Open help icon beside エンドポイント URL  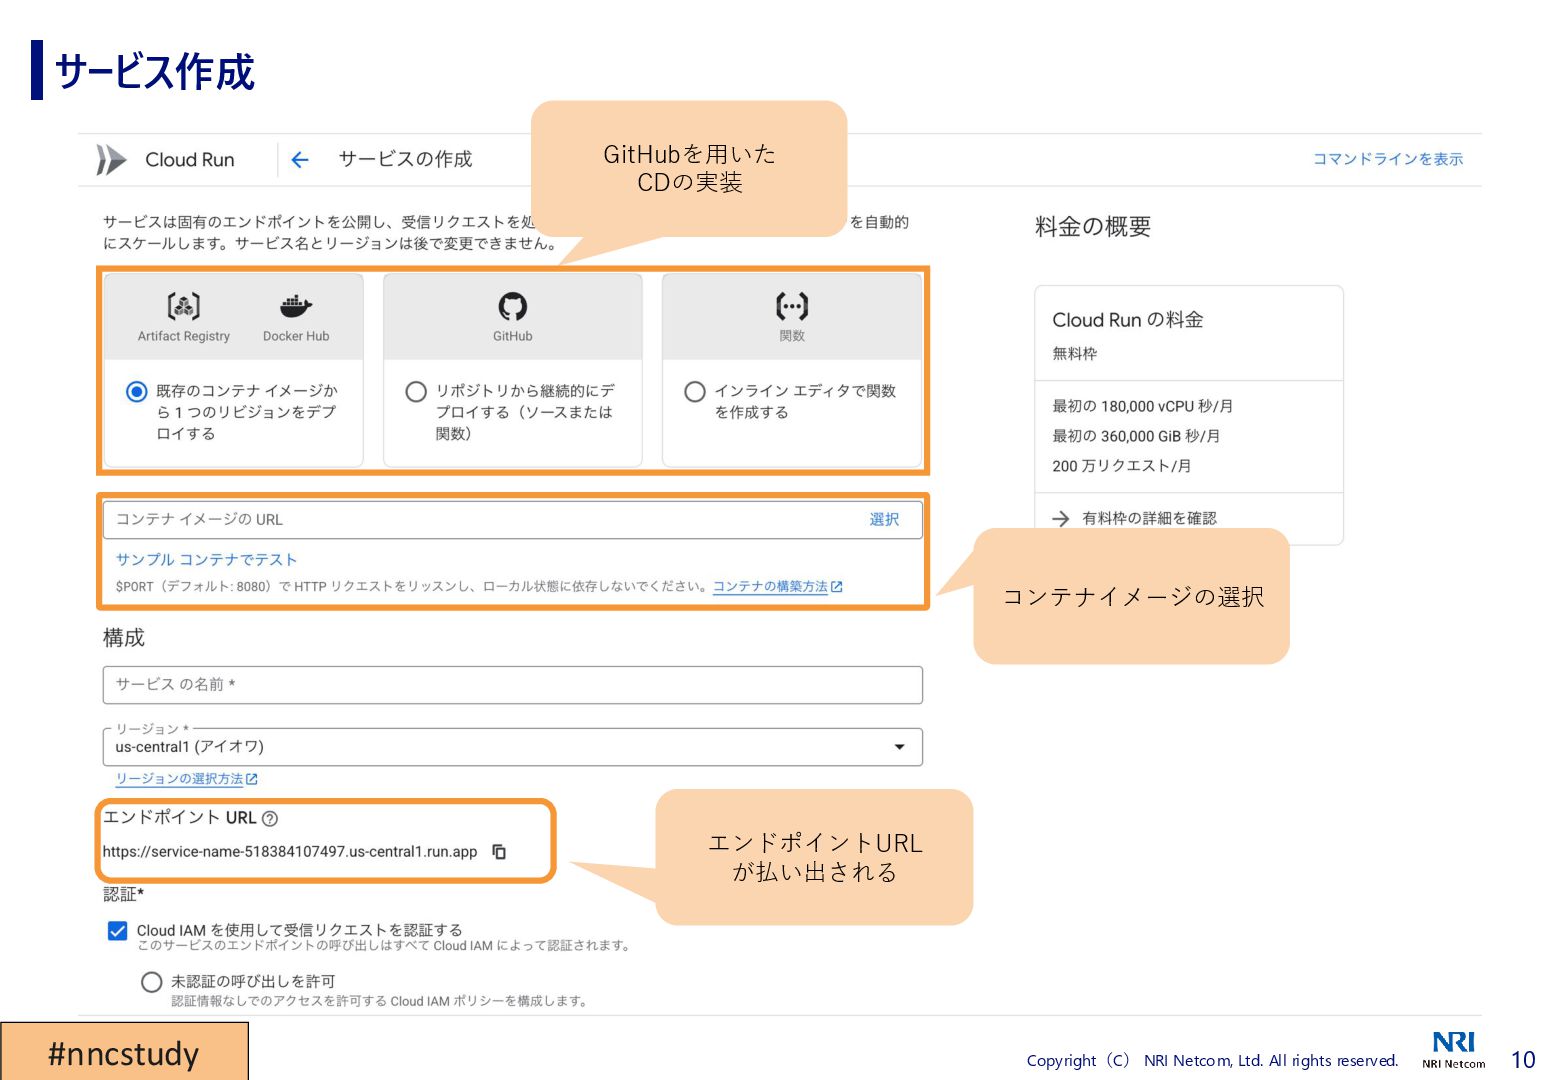click(270, 818)
